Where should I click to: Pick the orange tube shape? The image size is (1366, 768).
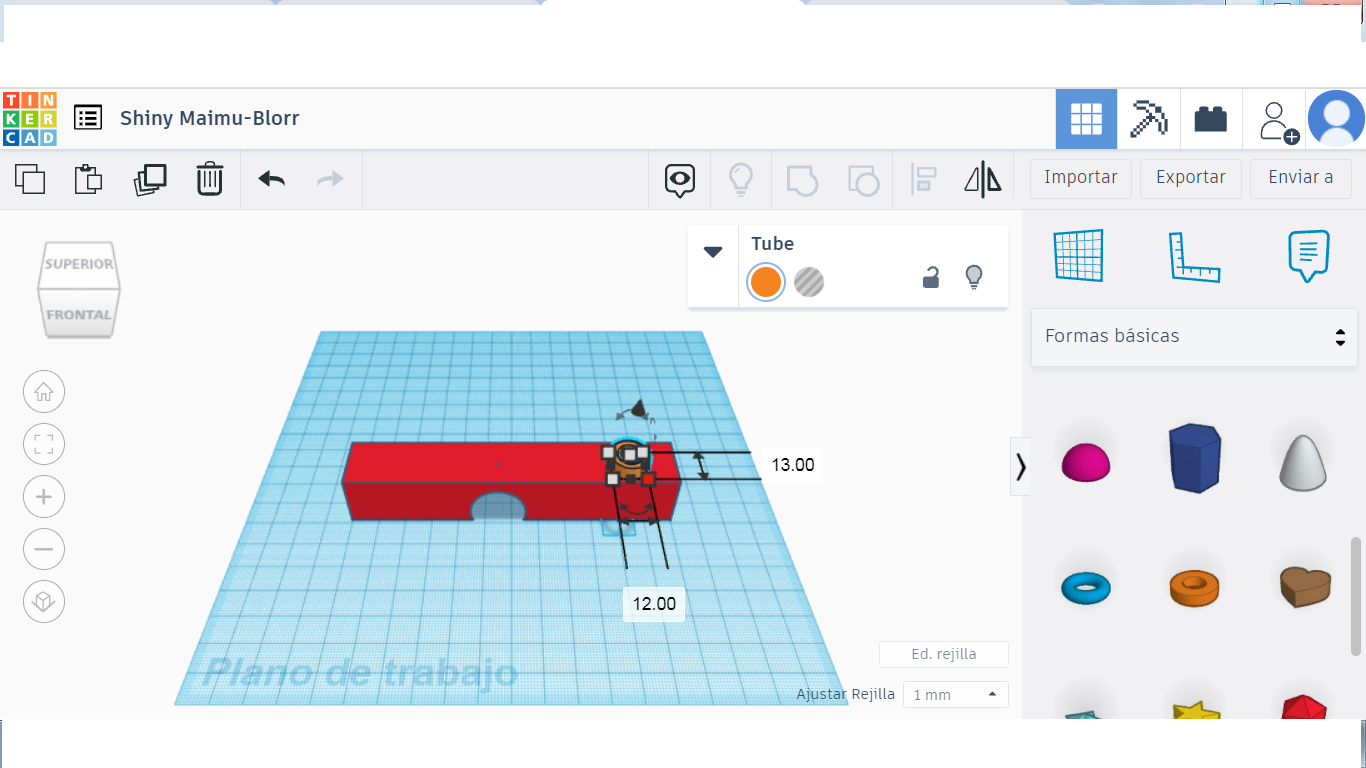coord(1195,588)
